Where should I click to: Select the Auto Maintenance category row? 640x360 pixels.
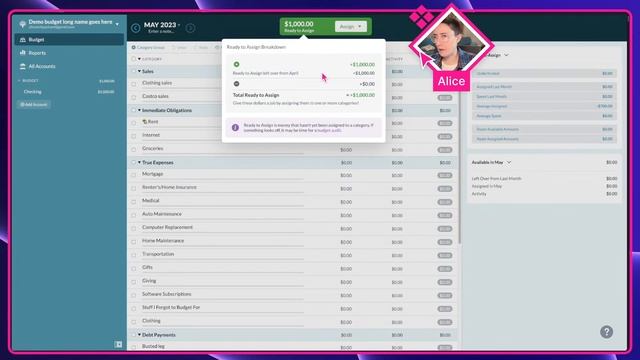coord(292,215)
